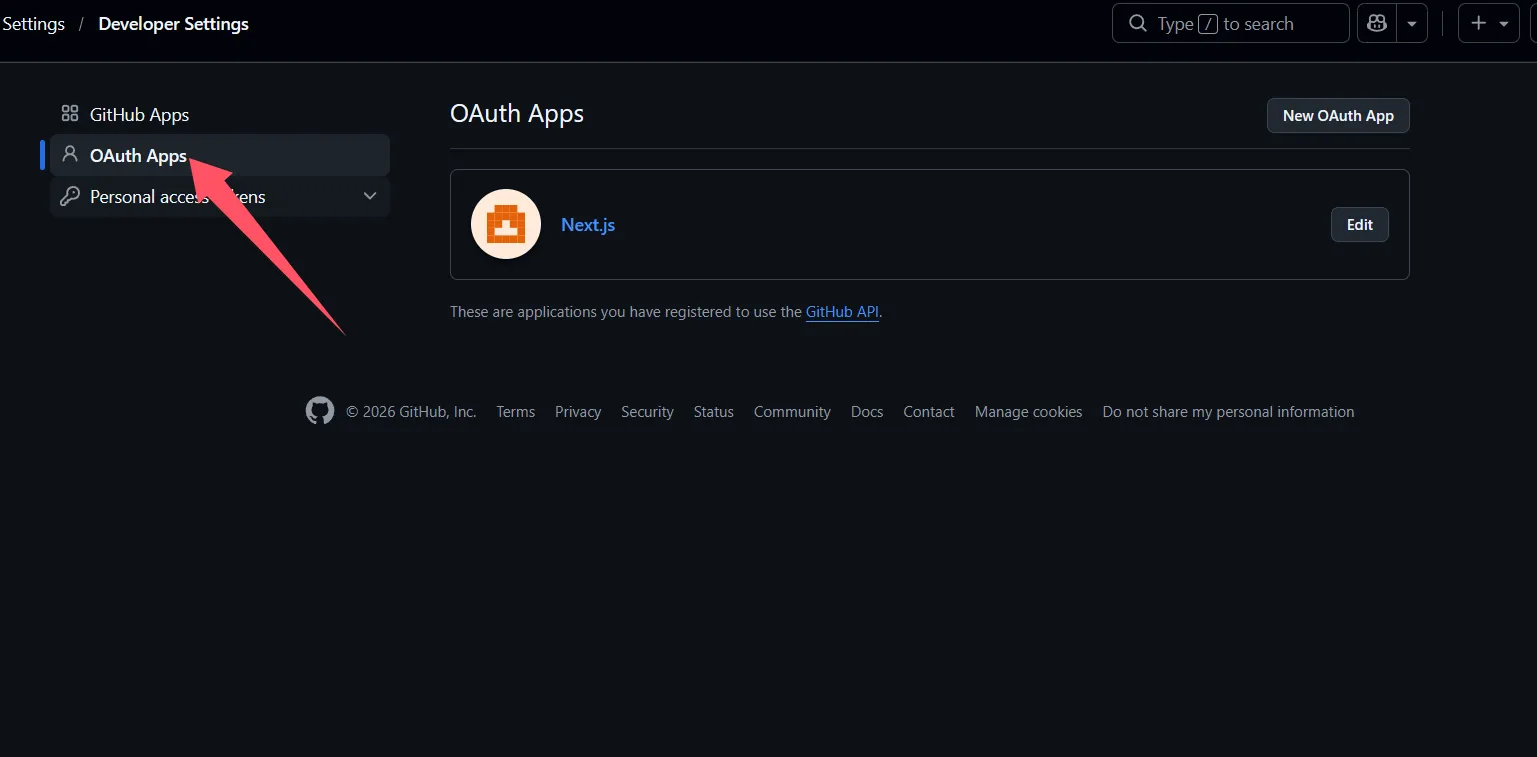The height and width of the screenshot is (757, 1537).
Task: Open the plus Create new menu
Action: tap(1489, 23)
